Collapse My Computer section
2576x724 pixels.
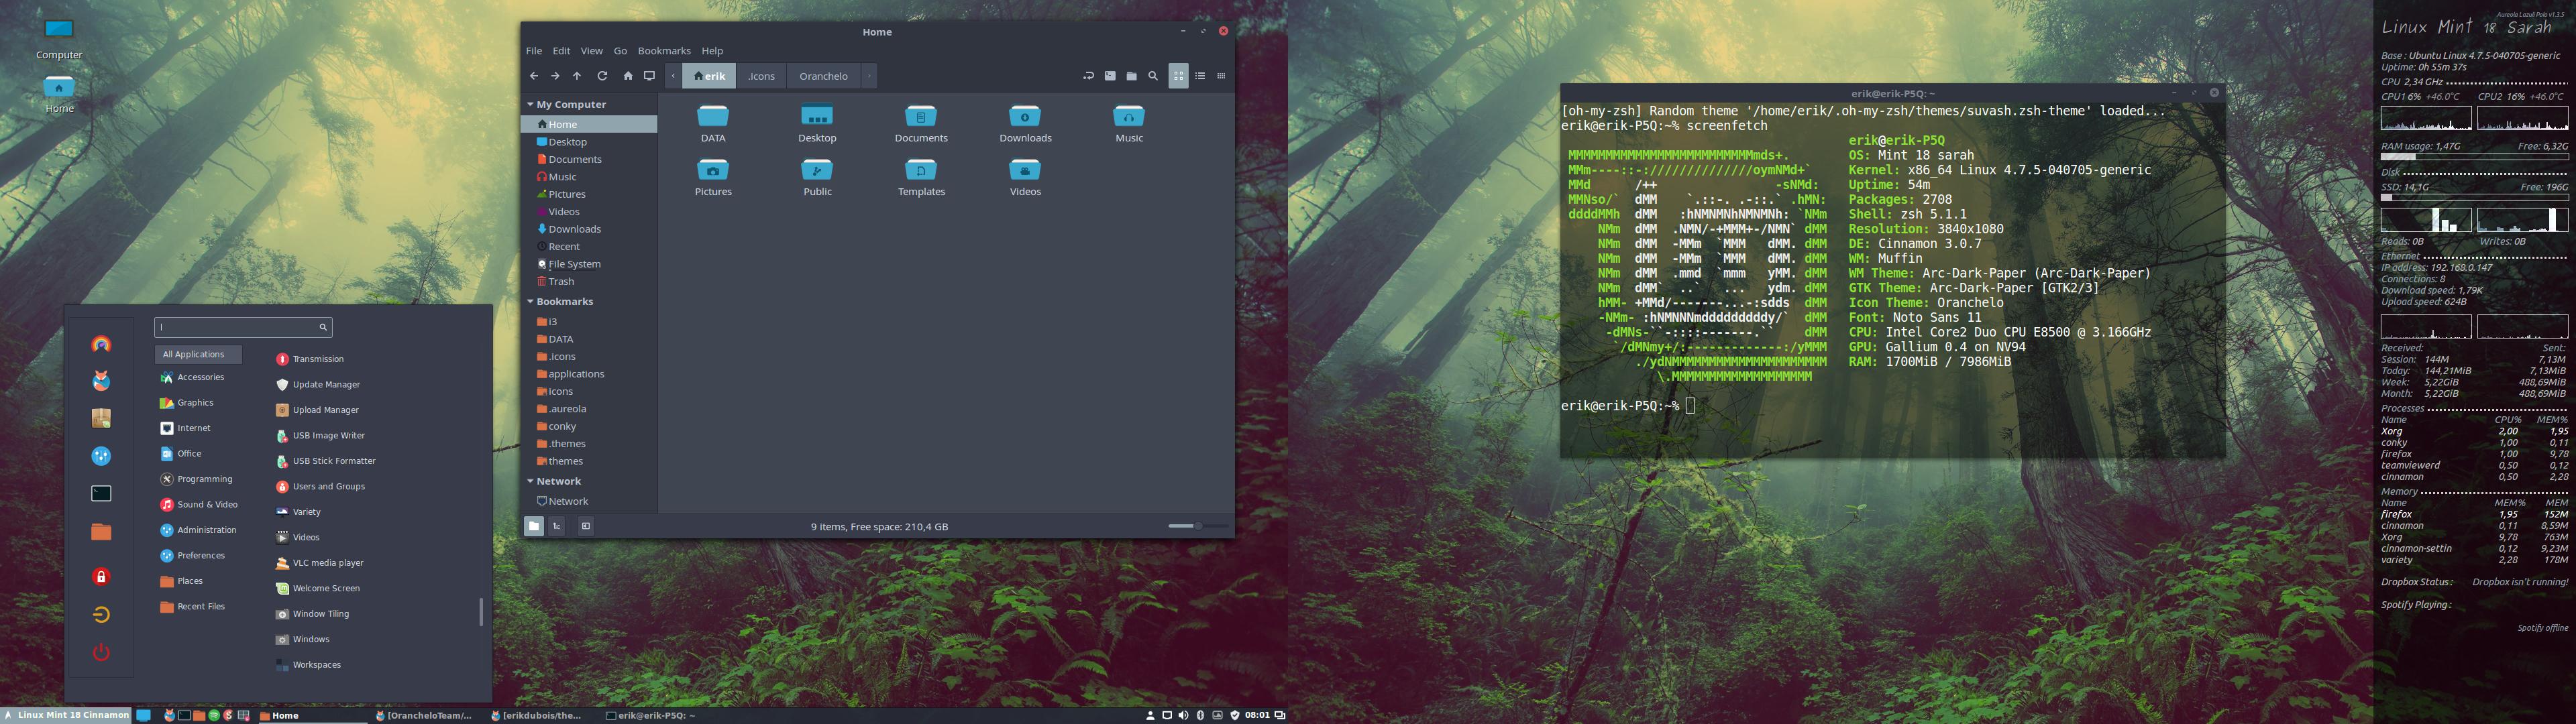tap(531, 104)
